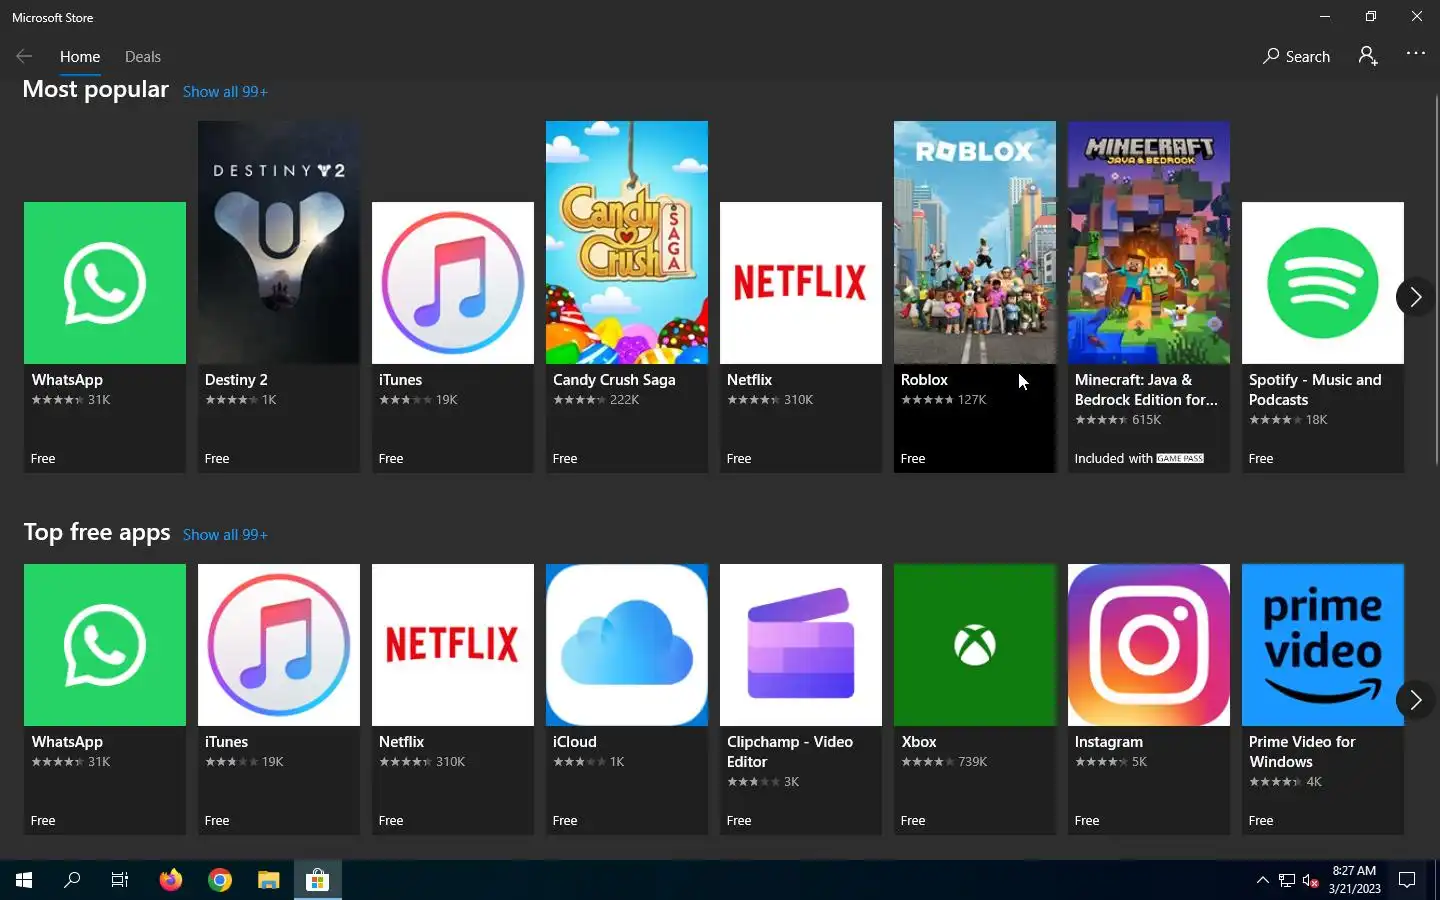Click the Instagram 5K rating
Image resolution: width=1440 pixels, height=900 pixels.
pyautogui.click(x=1110, y=762)
